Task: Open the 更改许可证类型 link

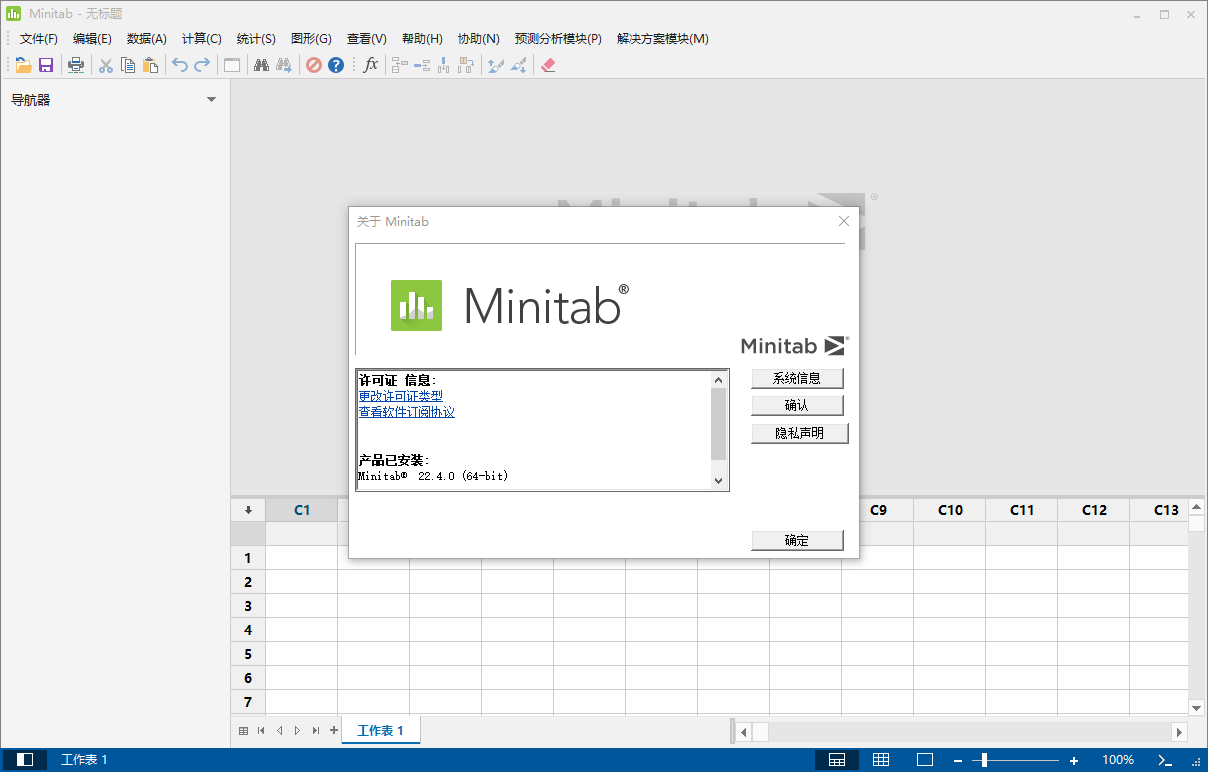Action: pos(400,396)
